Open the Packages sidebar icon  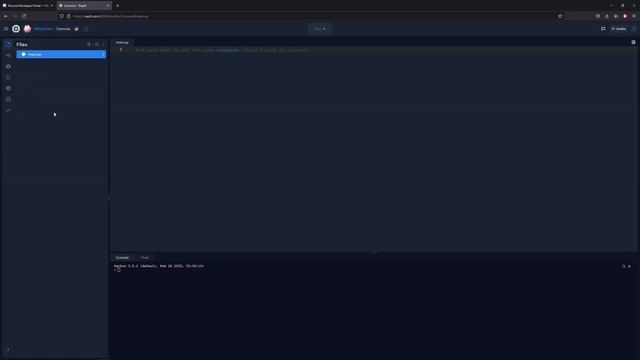[x=8, y=66]
